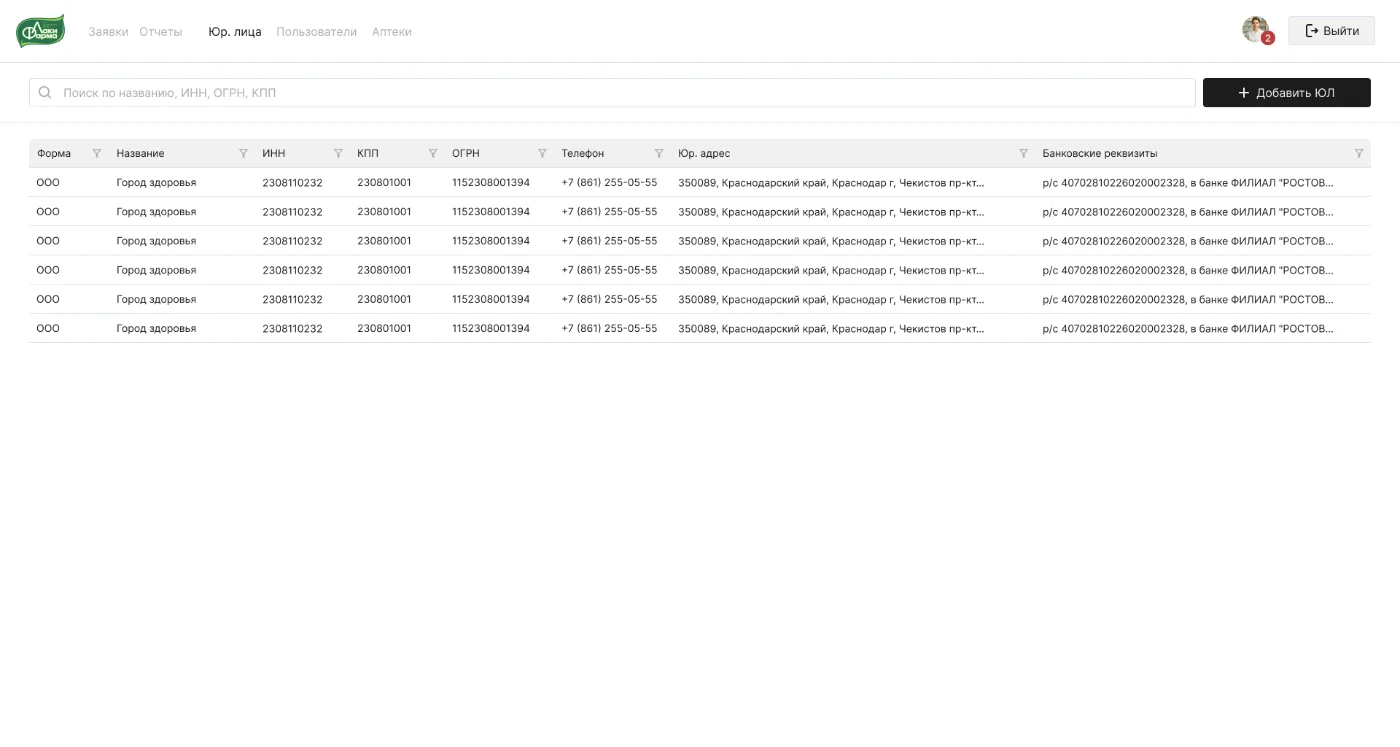Click the Телефон column filter icon
This screenshot has width=1400, height=747.
point(659,154)
